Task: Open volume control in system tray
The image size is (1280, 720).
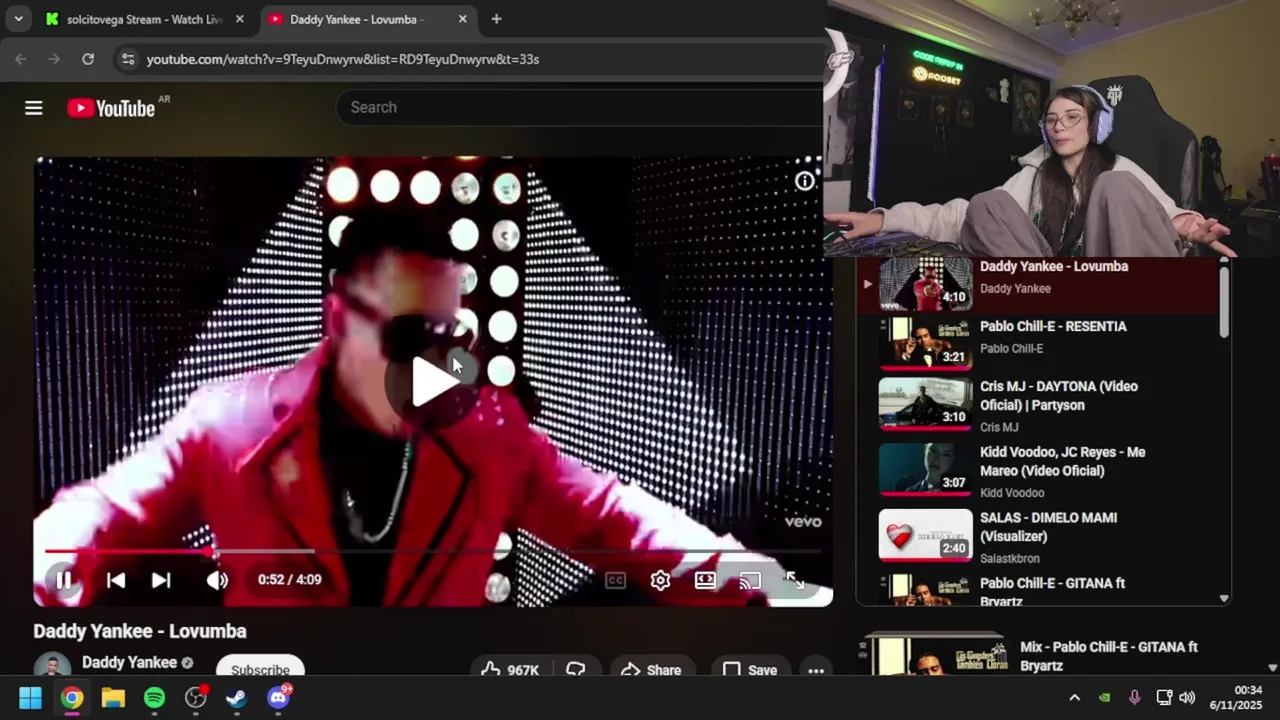Action: tap(1187, 698)
